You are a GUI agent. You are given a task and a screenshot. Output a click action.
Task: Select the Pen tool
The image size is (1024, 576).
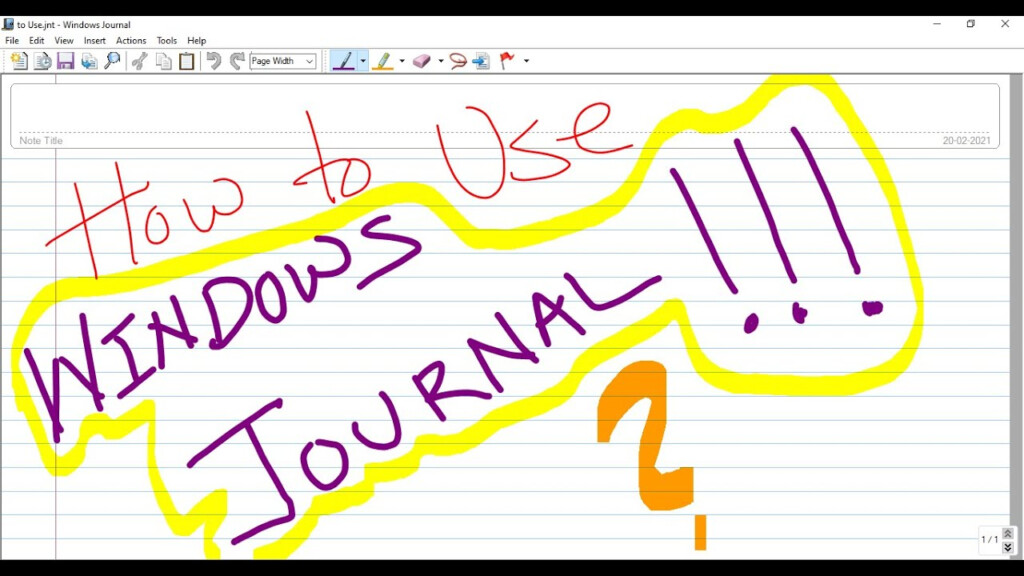pyautogui.click(x=344, y=61)
